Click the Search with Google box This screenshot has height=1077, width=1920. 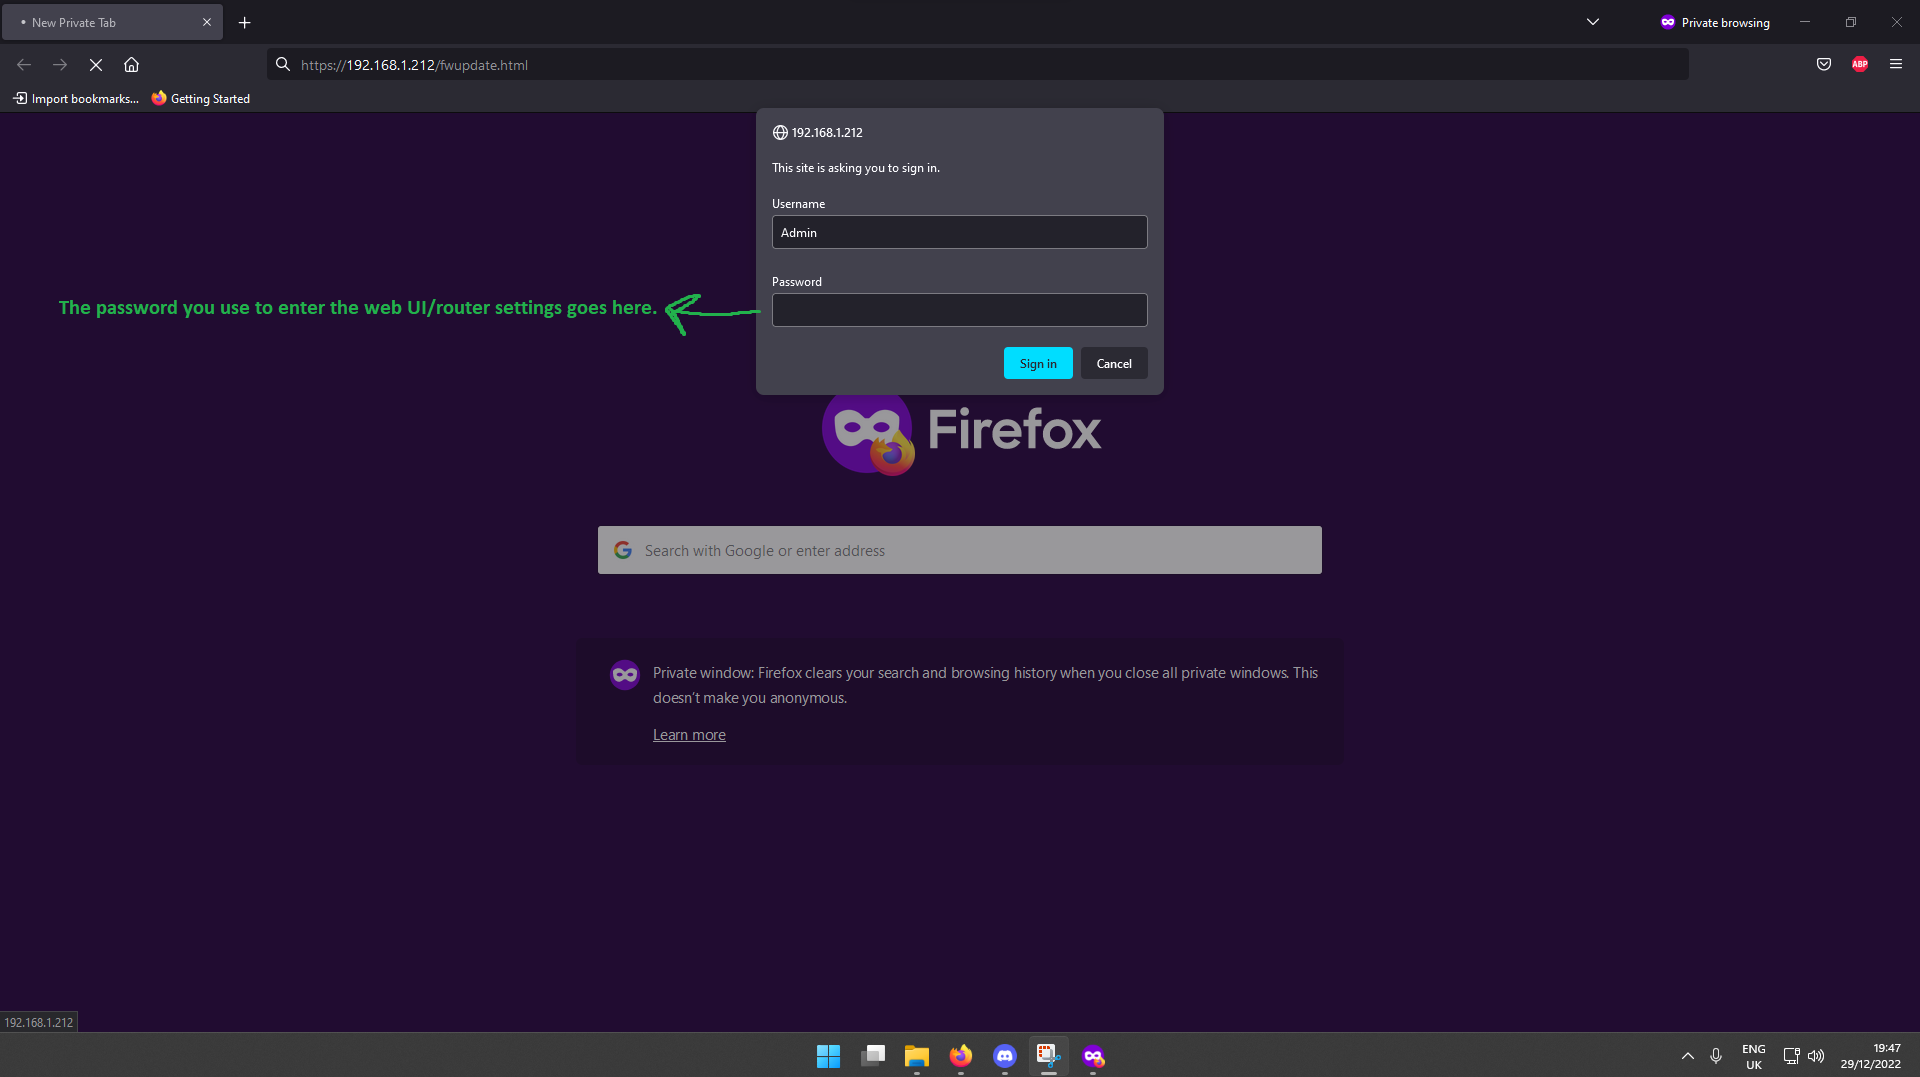(959, 550)
